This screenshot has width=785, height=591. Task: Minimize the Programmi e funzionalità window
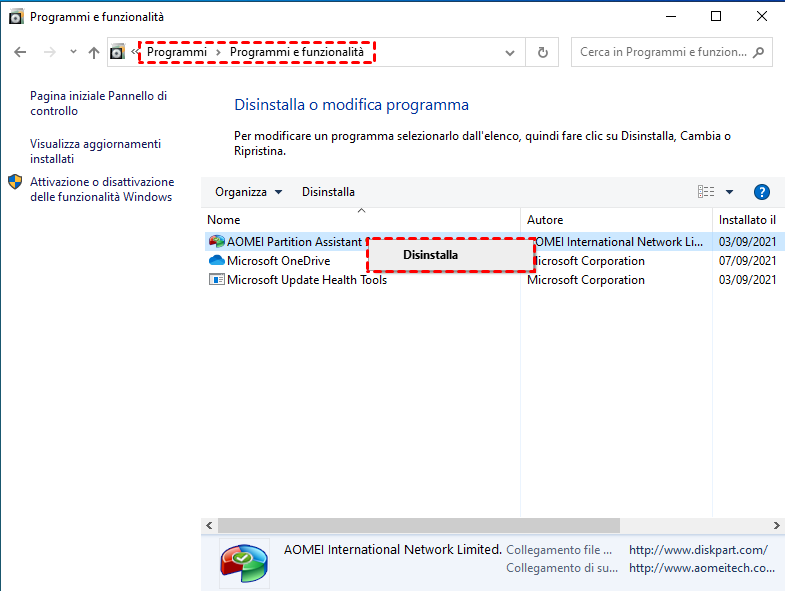(671, 17)
